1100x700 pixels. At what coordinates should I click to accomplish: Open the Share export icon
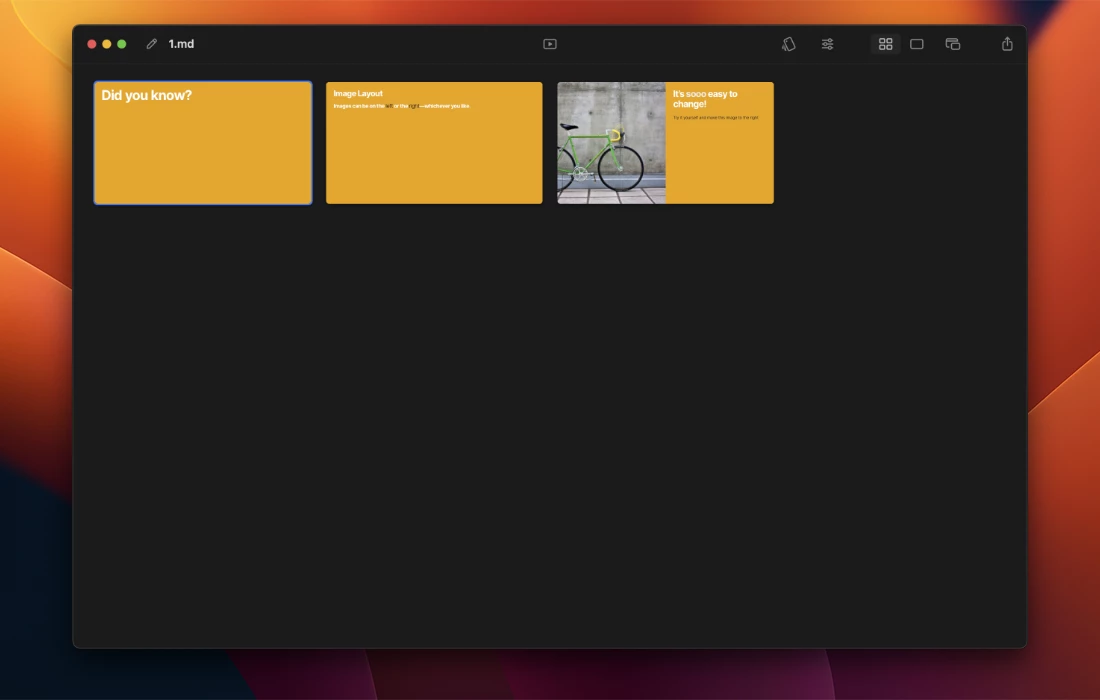[x=1007, y=44]
